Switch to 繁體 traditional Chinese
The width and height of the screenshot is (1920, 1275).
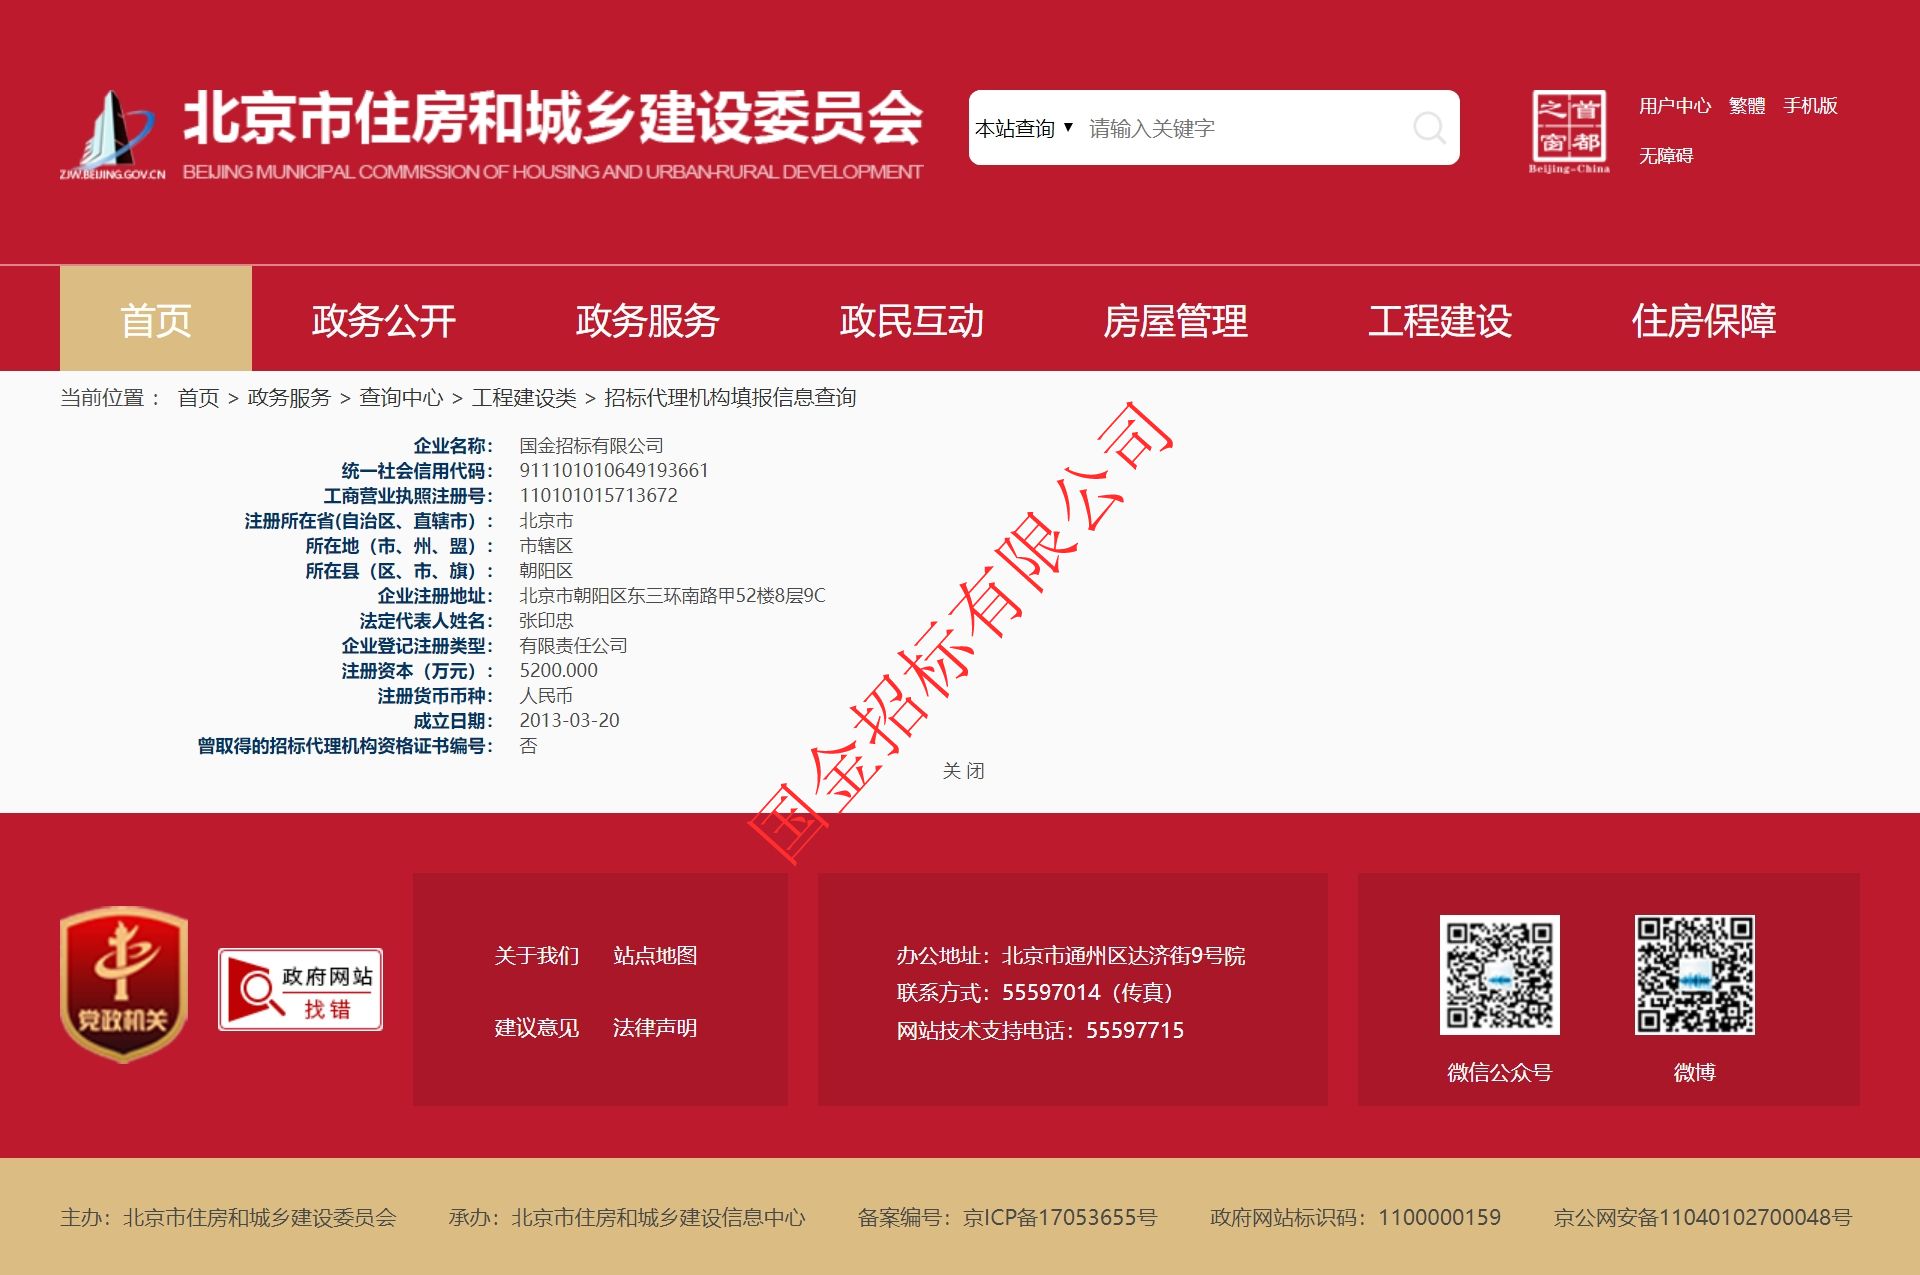click(x=1746, y=105)
